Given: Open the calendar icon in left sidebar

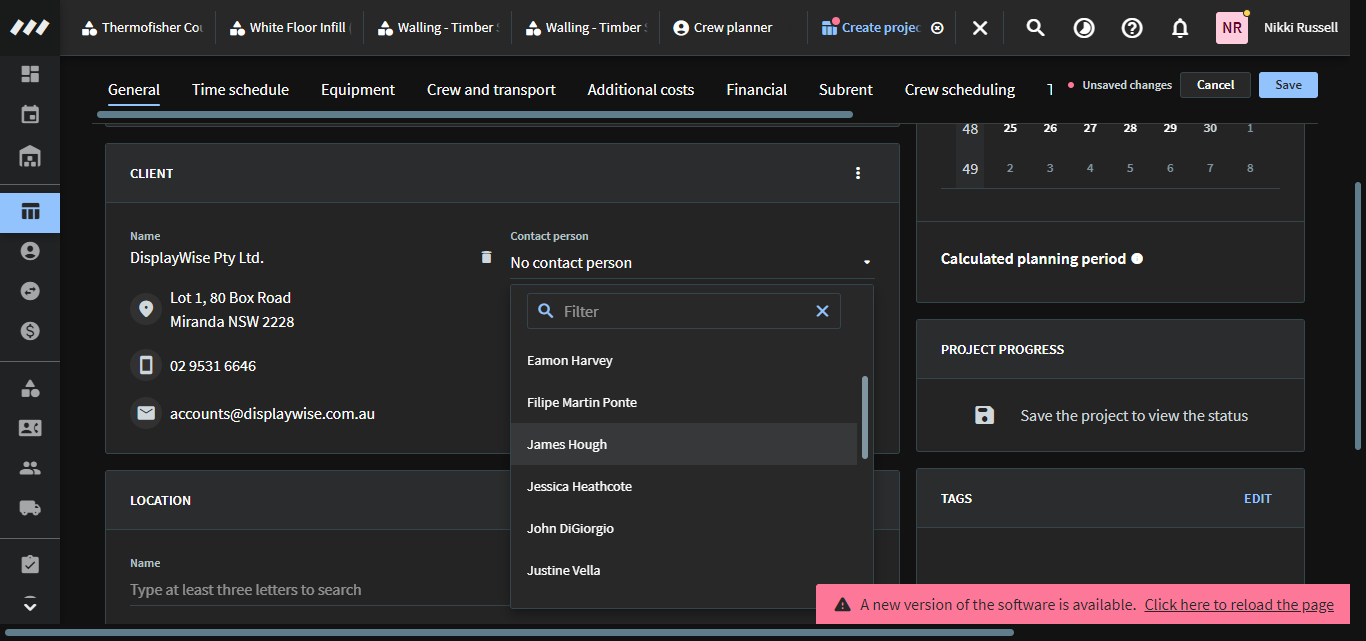Looking at the screenshot, I should pyautogui.click(x=30, y=114).
